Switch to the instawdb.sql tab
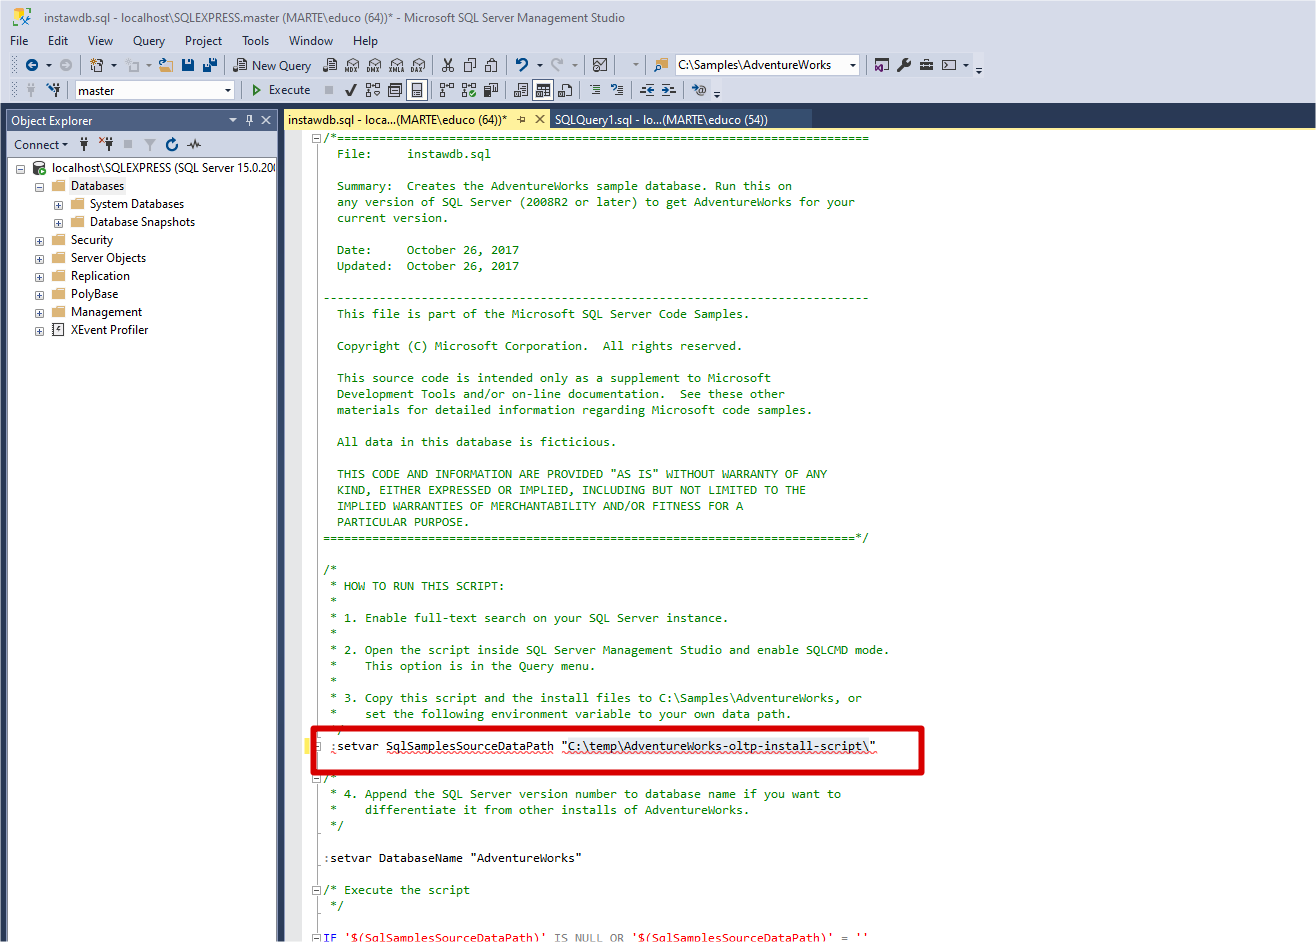Image resolution: width=1316 pixels, height=942 pixels. click(x=397, y=119)
